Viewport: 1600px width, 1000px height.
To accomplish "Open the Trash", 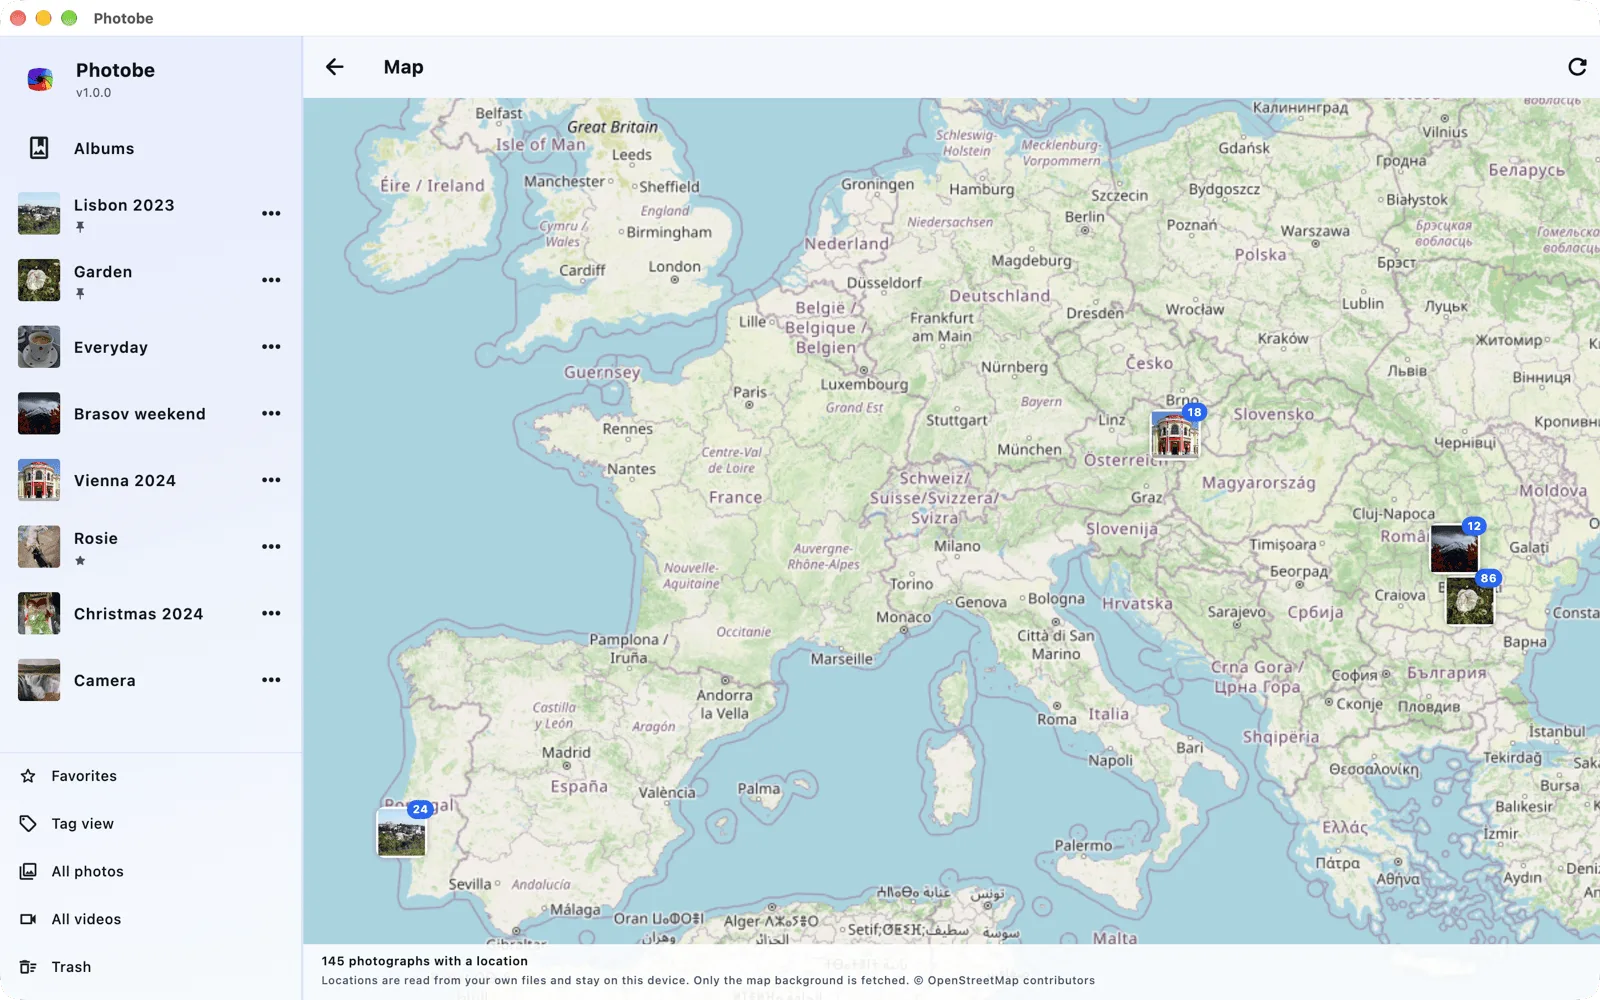I will (x=150, y=967).
